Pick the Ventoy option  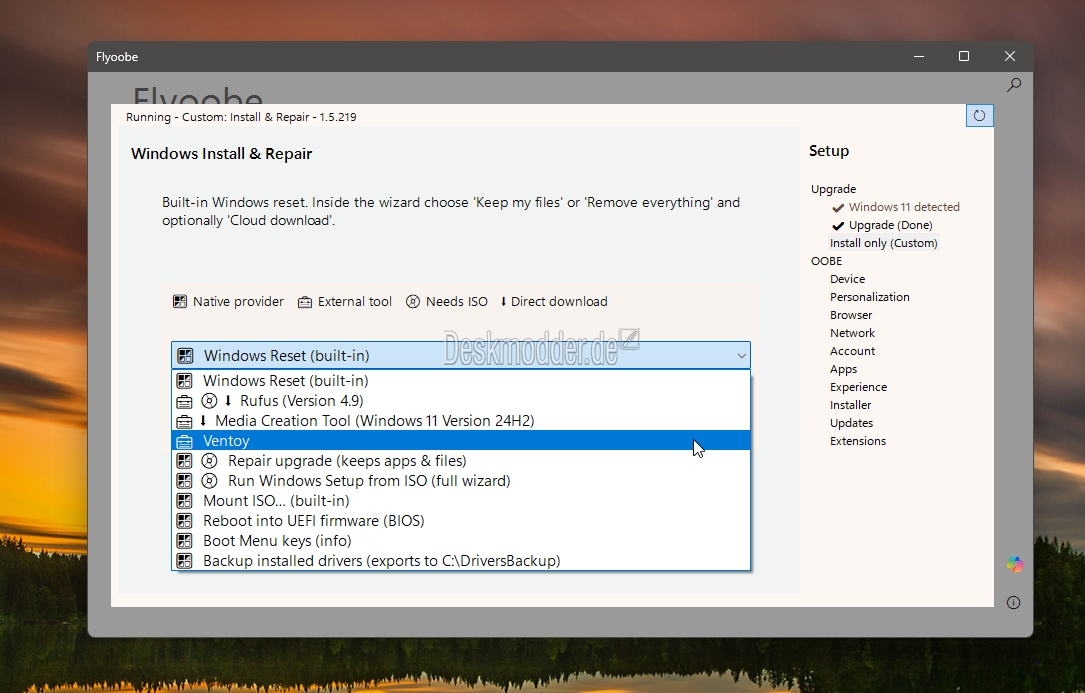tap(461, 441)
